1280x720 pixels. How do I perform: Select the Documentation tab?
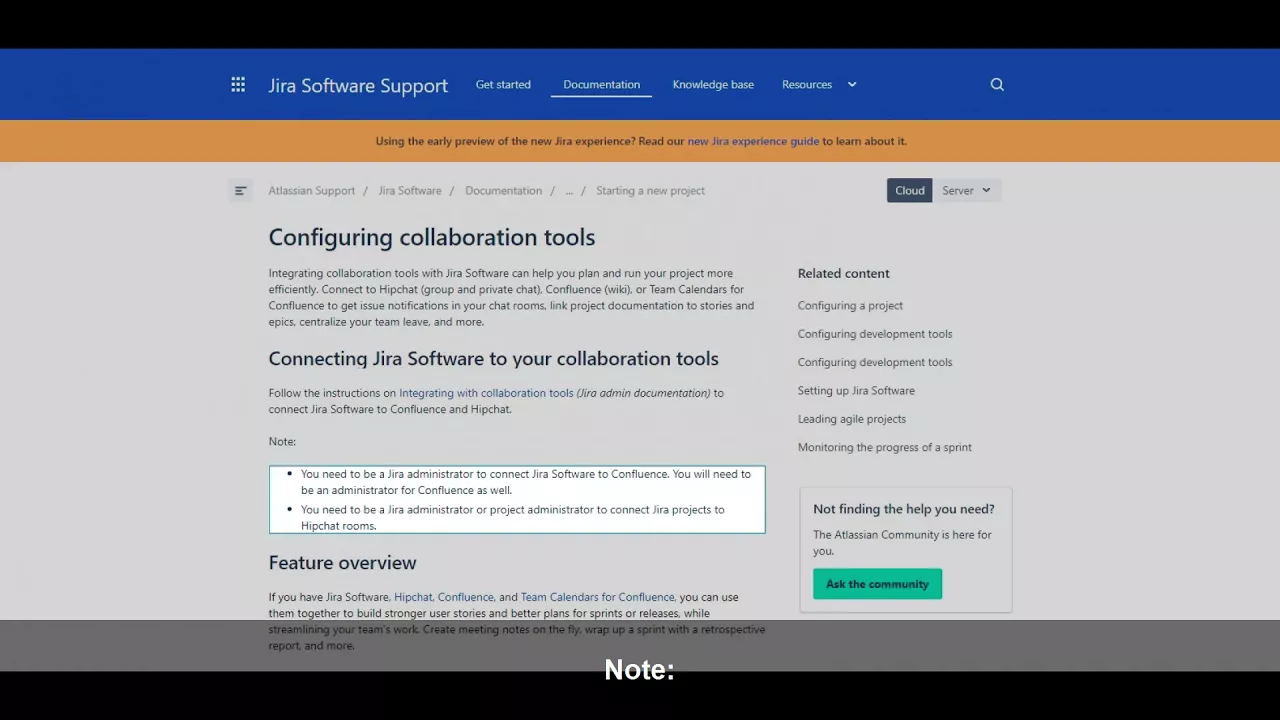601,85
